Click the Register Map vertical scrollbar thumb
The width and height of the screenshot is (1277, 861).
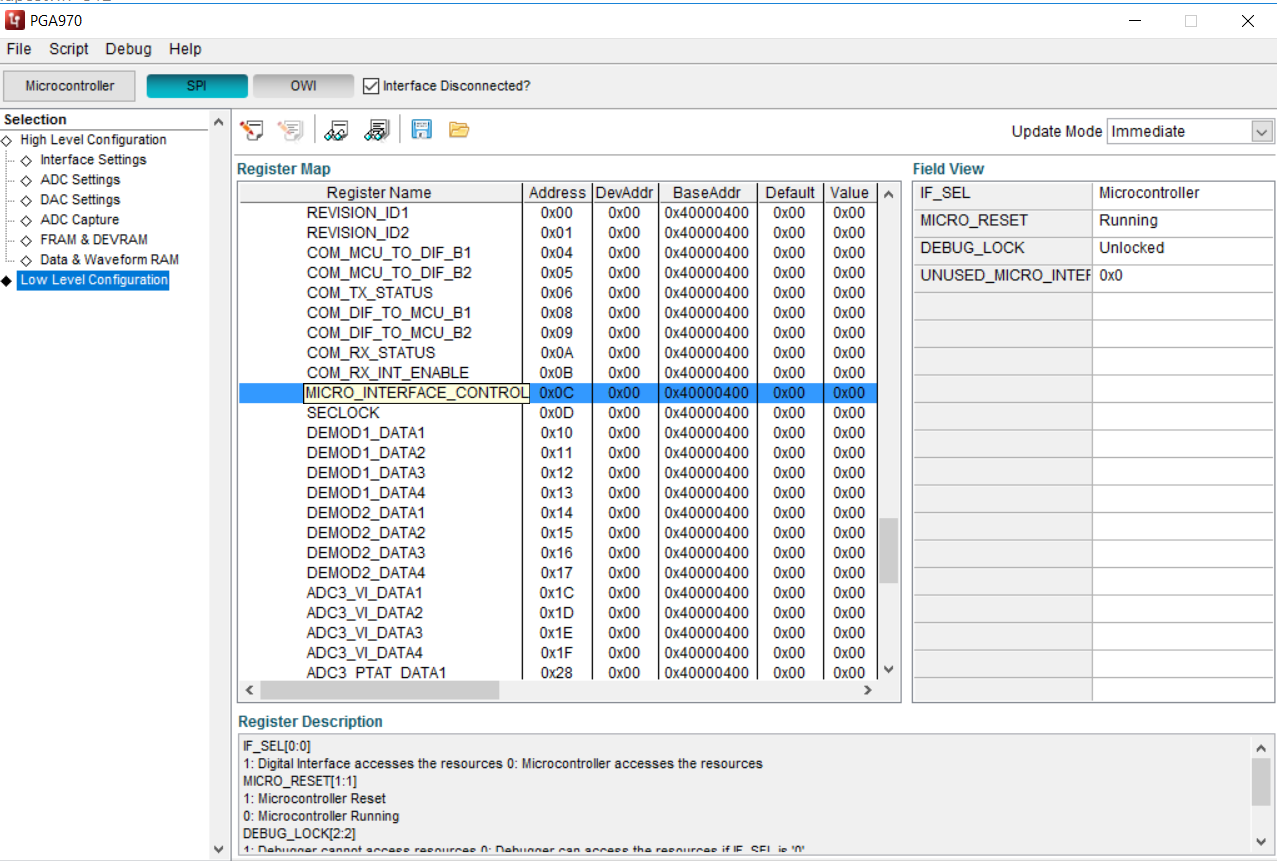pos(889,550)
